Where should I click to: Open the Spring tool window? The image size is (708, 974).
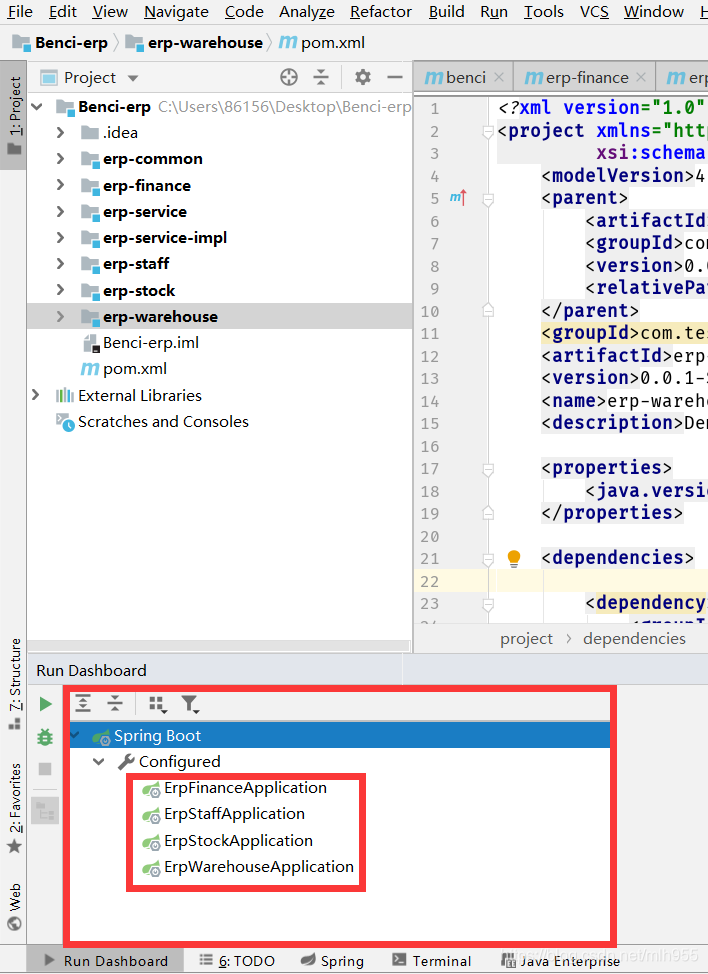(x=332, y=960)
